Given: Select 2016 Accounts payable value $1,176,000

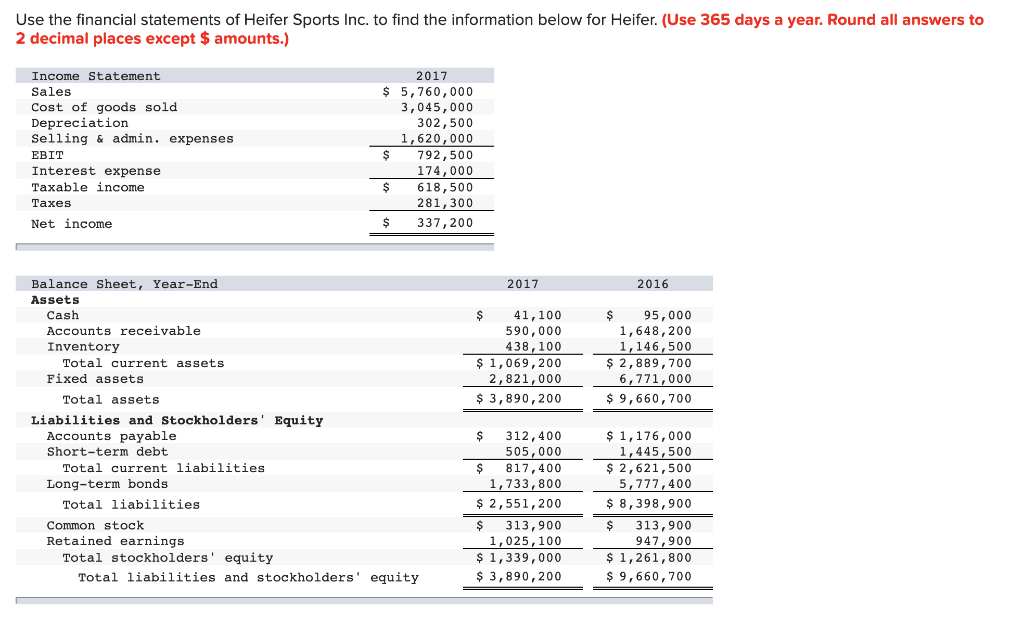Looking at the screenshot, I should (x=648, y=436).
